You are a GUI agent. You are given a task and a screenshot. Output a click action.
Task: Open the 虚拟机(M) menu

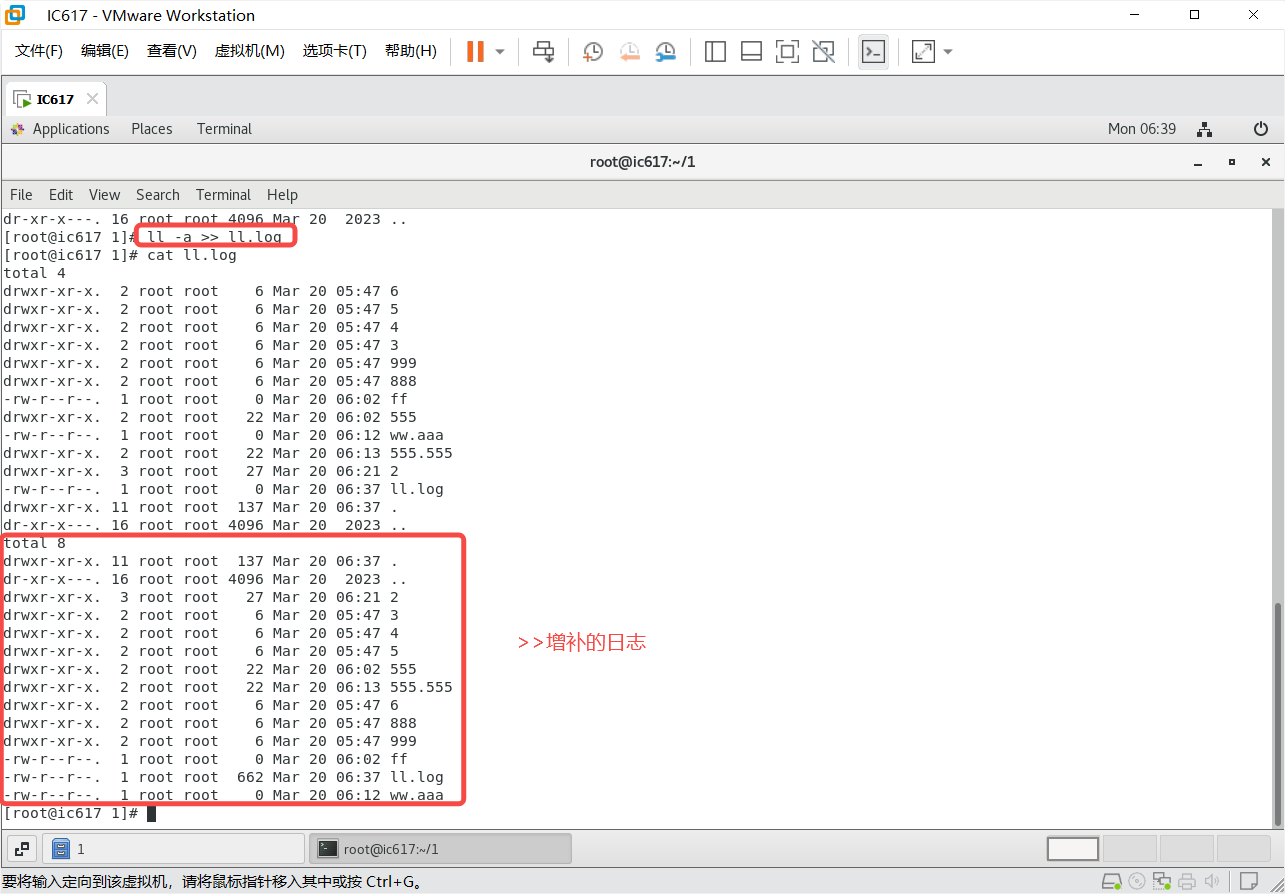(x=250, y=51)
